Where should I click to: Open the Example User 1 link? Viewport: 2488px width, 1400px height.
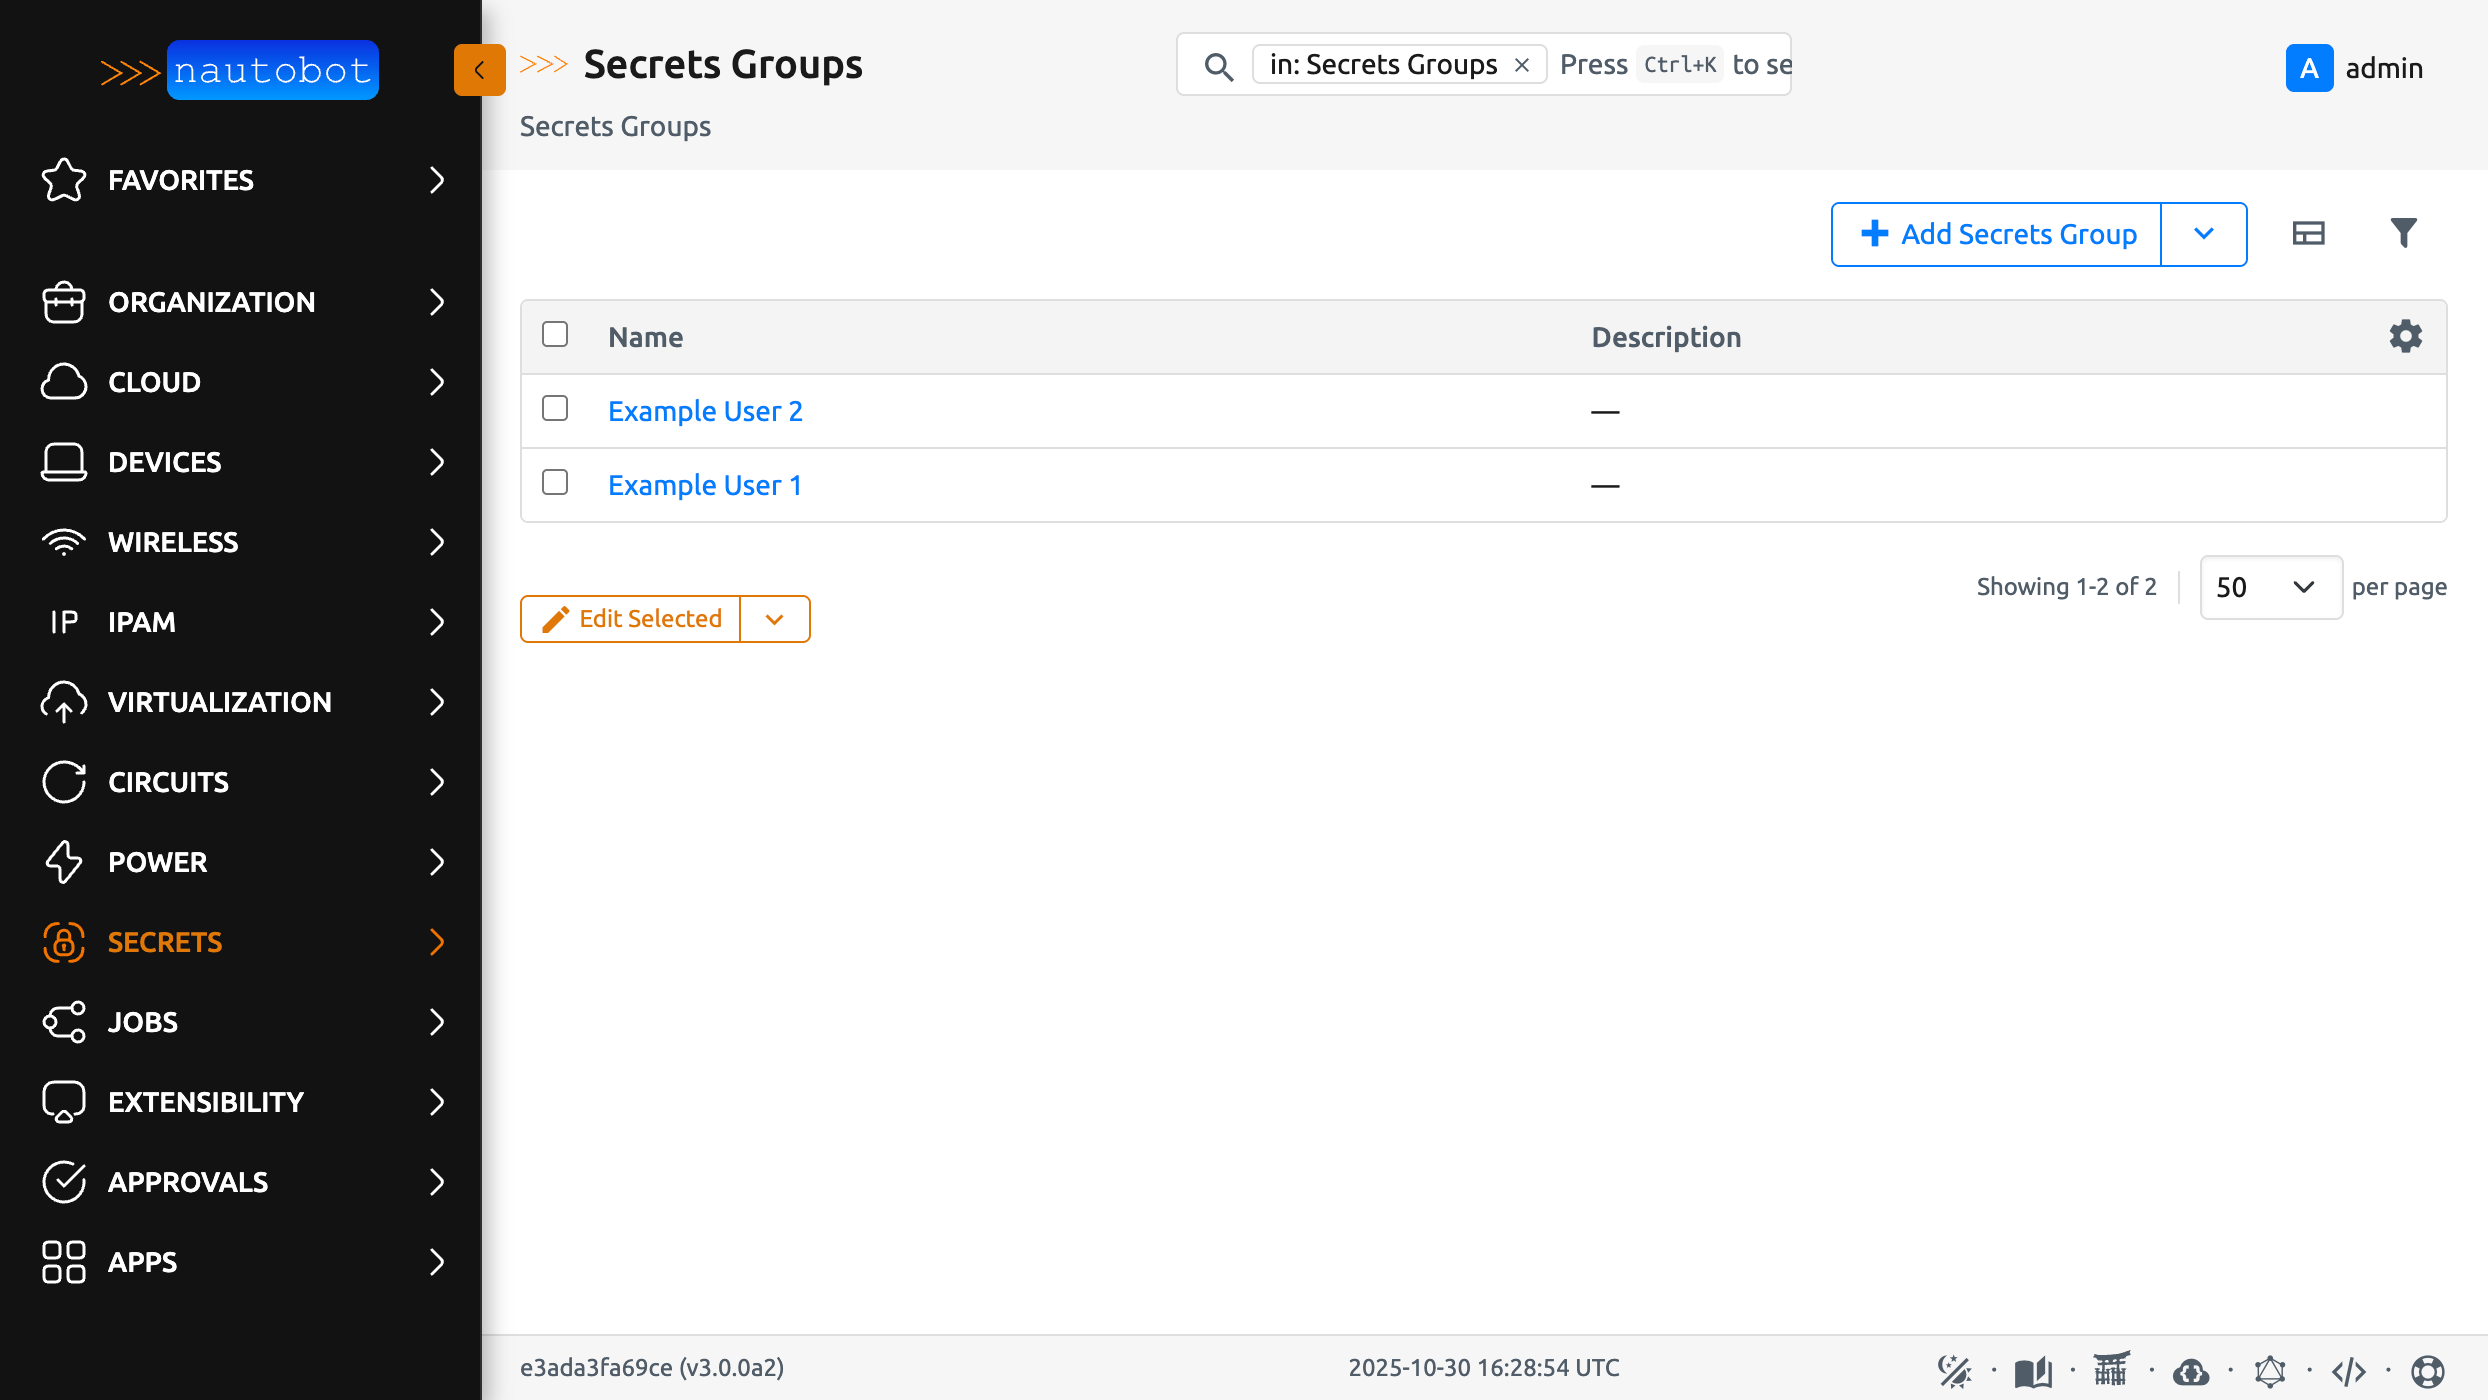click(705, 485)
